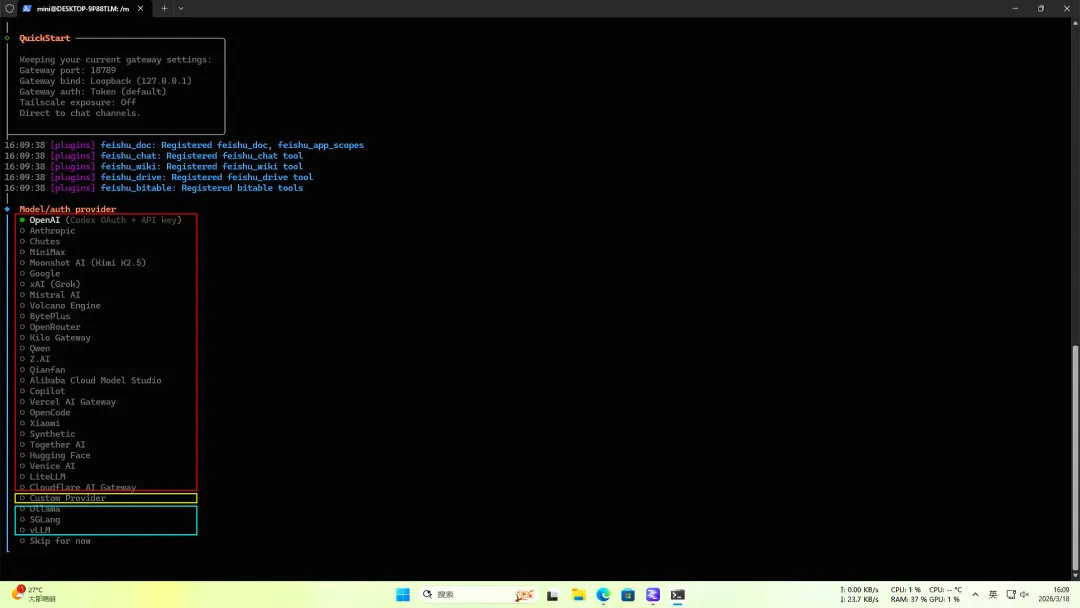The image size is (1080, 608).
Task: Select OpenRouter in the list
Action: point(50,327)
